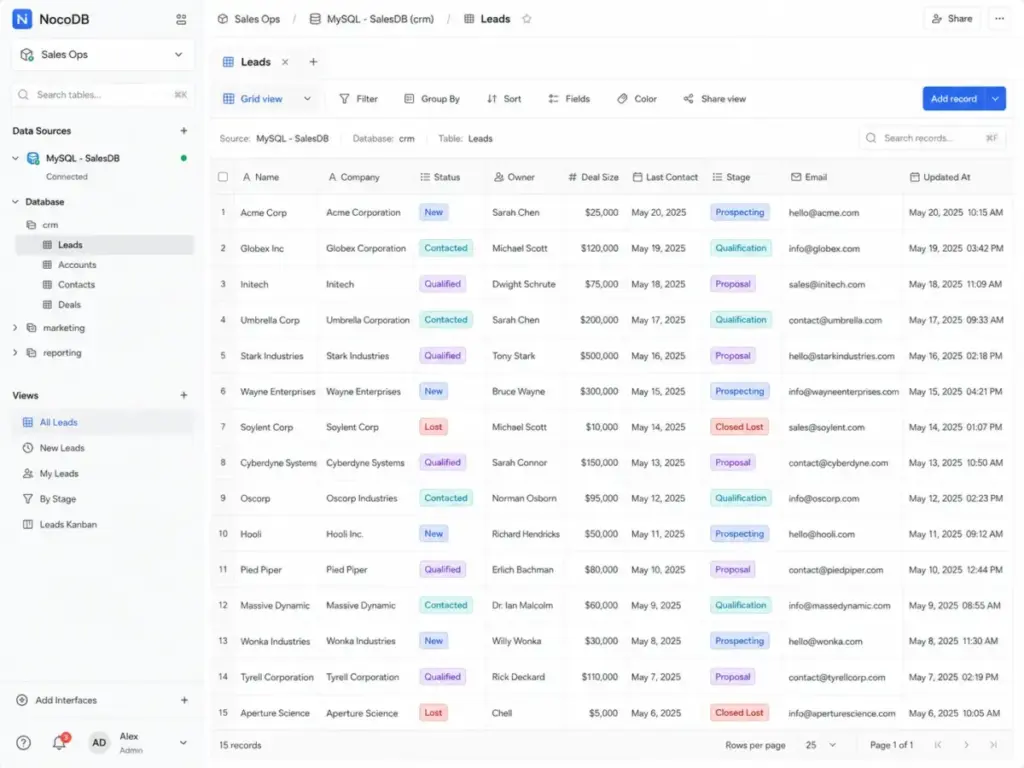
Task: Select the All Leads view
Action: tap(104, 423)
